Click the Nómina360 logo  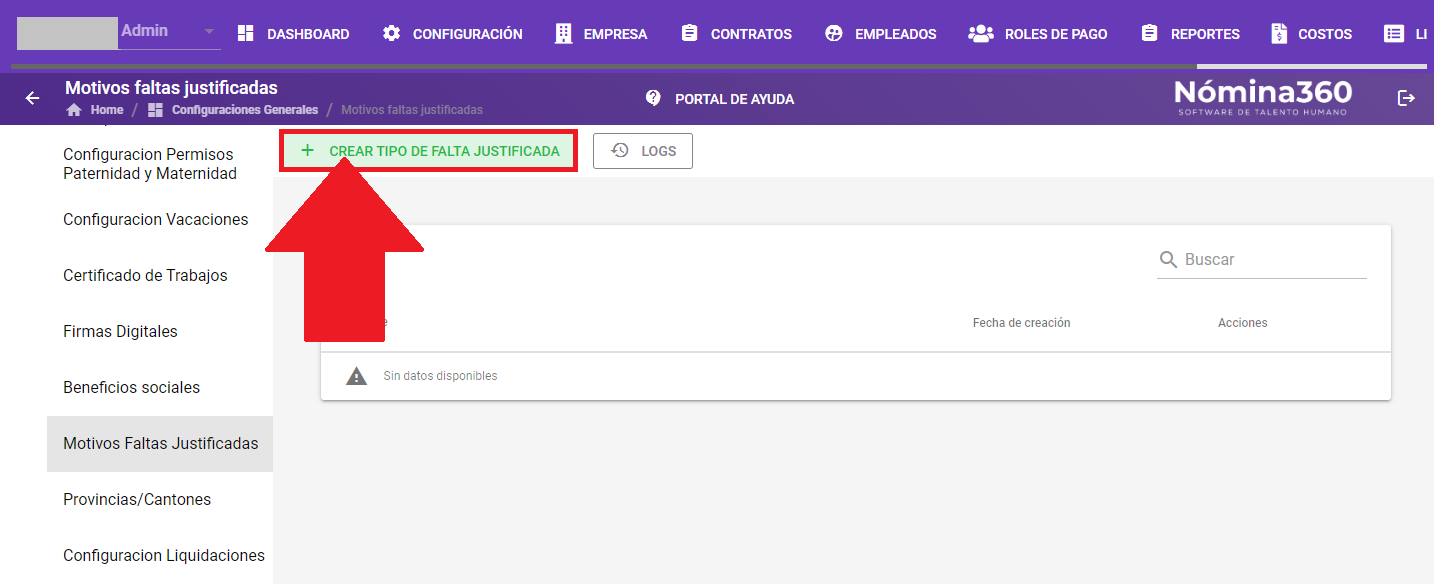[1263, 97]
